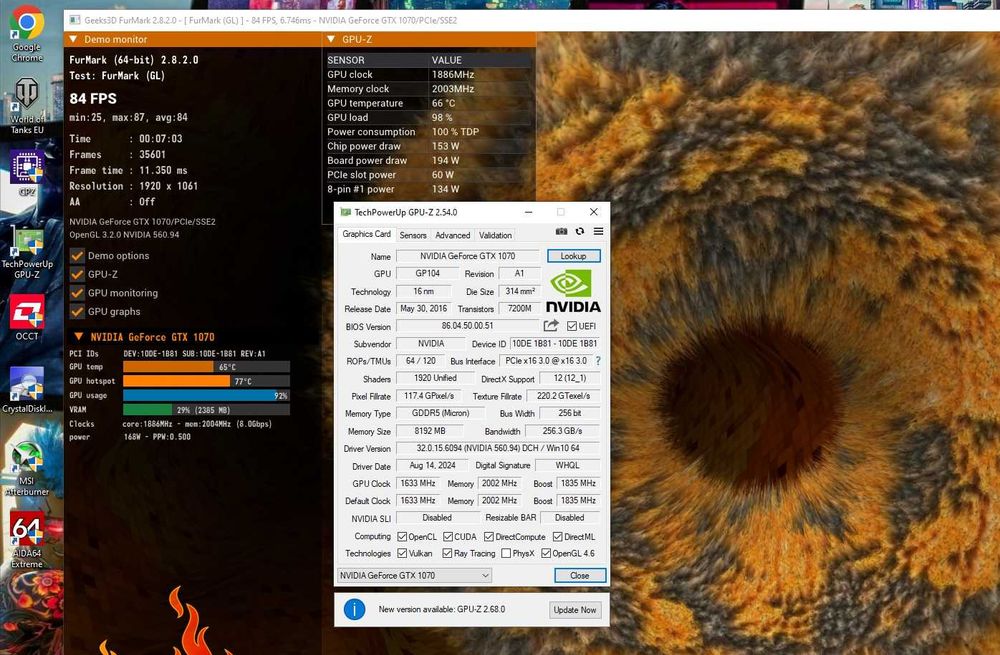
Task: Click the GPU-Z title bar app icon
Action: click(x=346, y=212)
